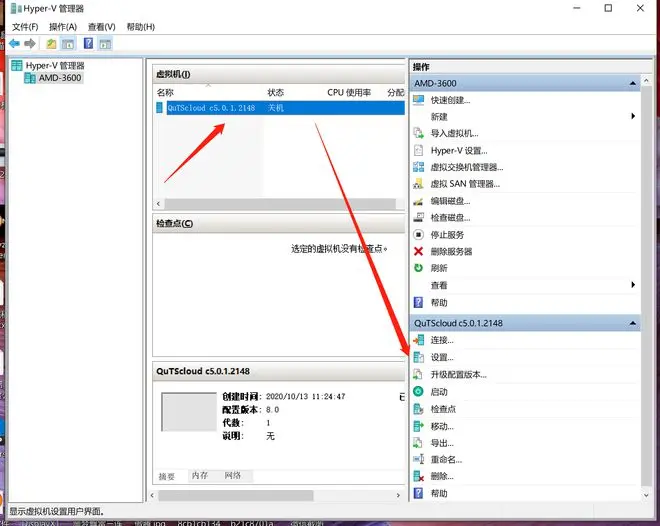Click the 检查点 action icon
The image size is (660, 526).
[418, 409]
